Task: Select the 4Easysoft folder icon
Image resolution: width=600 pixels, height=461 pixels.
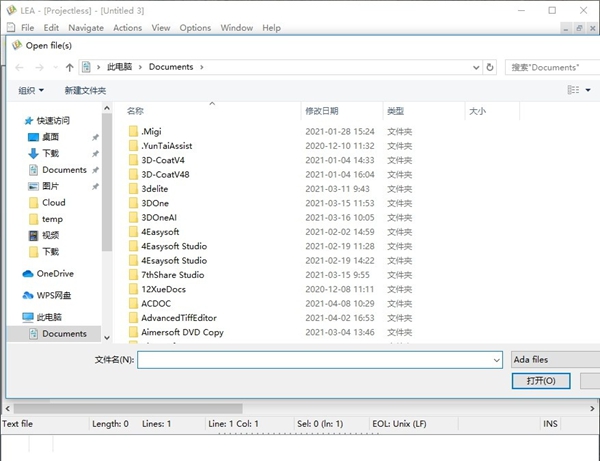Action: [133, 232]
